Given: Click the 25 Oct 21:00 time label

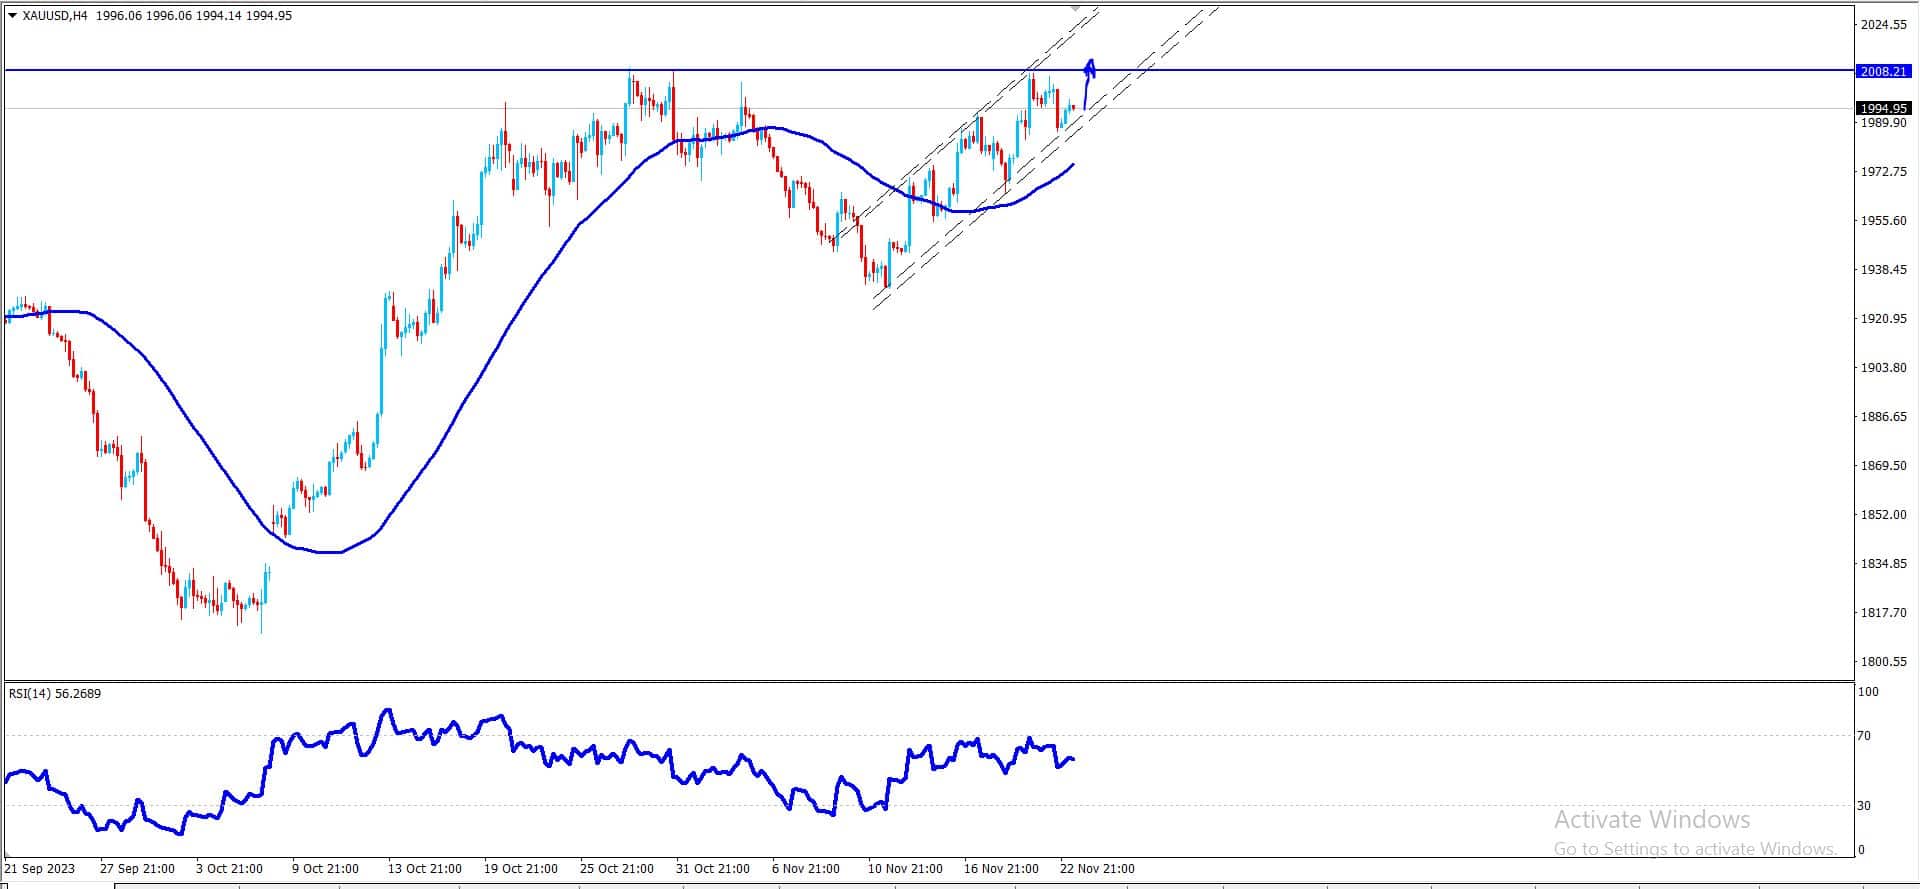Looking at the screenshot, I should coord(617,869).
